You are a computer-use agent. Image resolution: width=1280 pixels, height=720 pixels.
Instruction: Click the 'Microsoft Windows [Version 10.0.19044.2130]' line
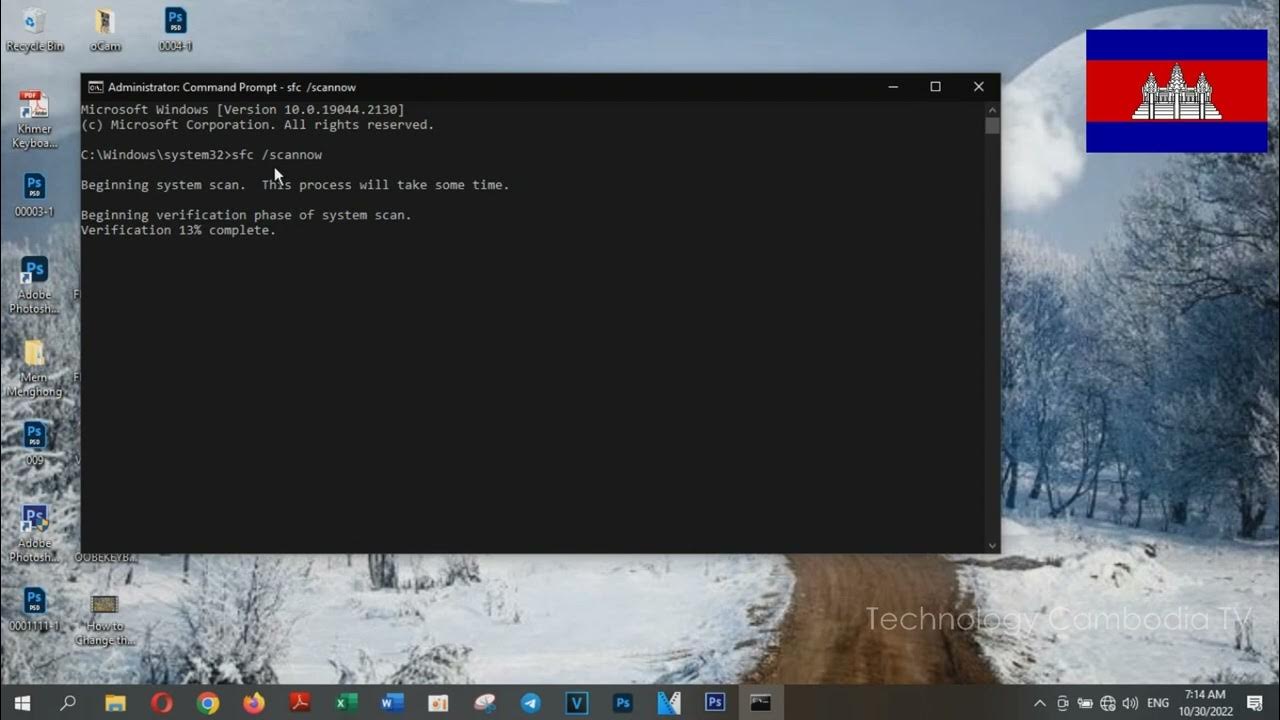(243, 110)
